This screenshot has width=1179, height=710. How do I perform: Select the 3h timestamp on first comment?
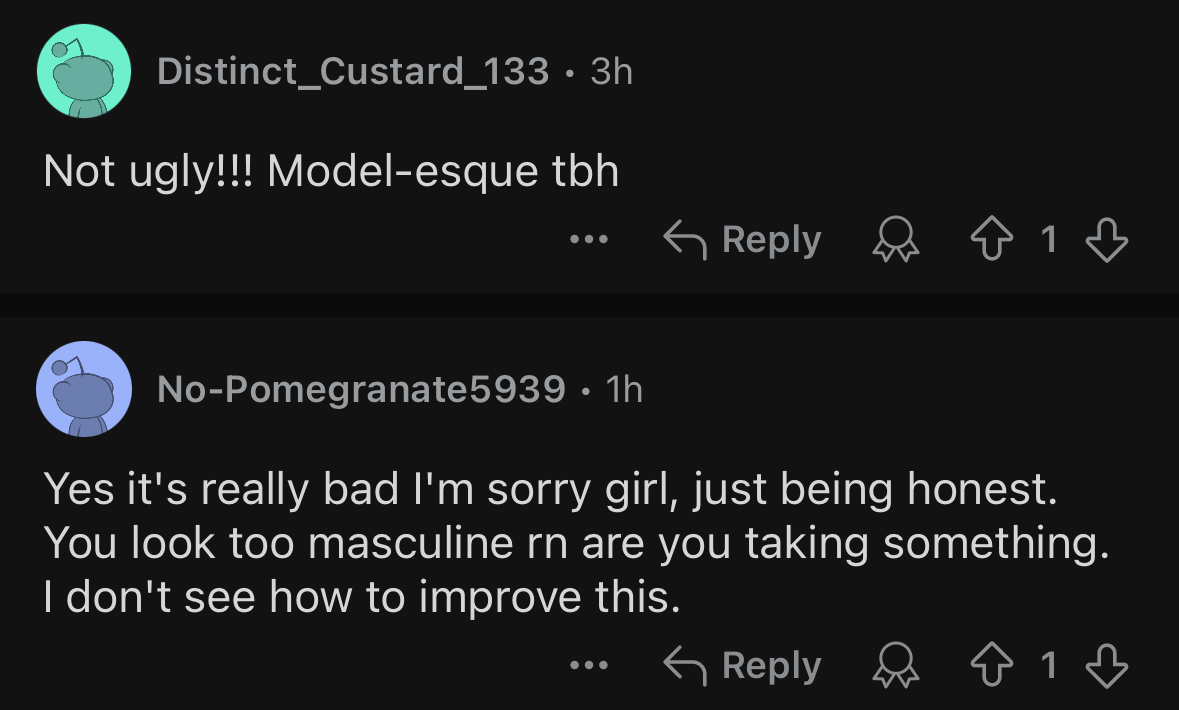(x=611, y=71)
